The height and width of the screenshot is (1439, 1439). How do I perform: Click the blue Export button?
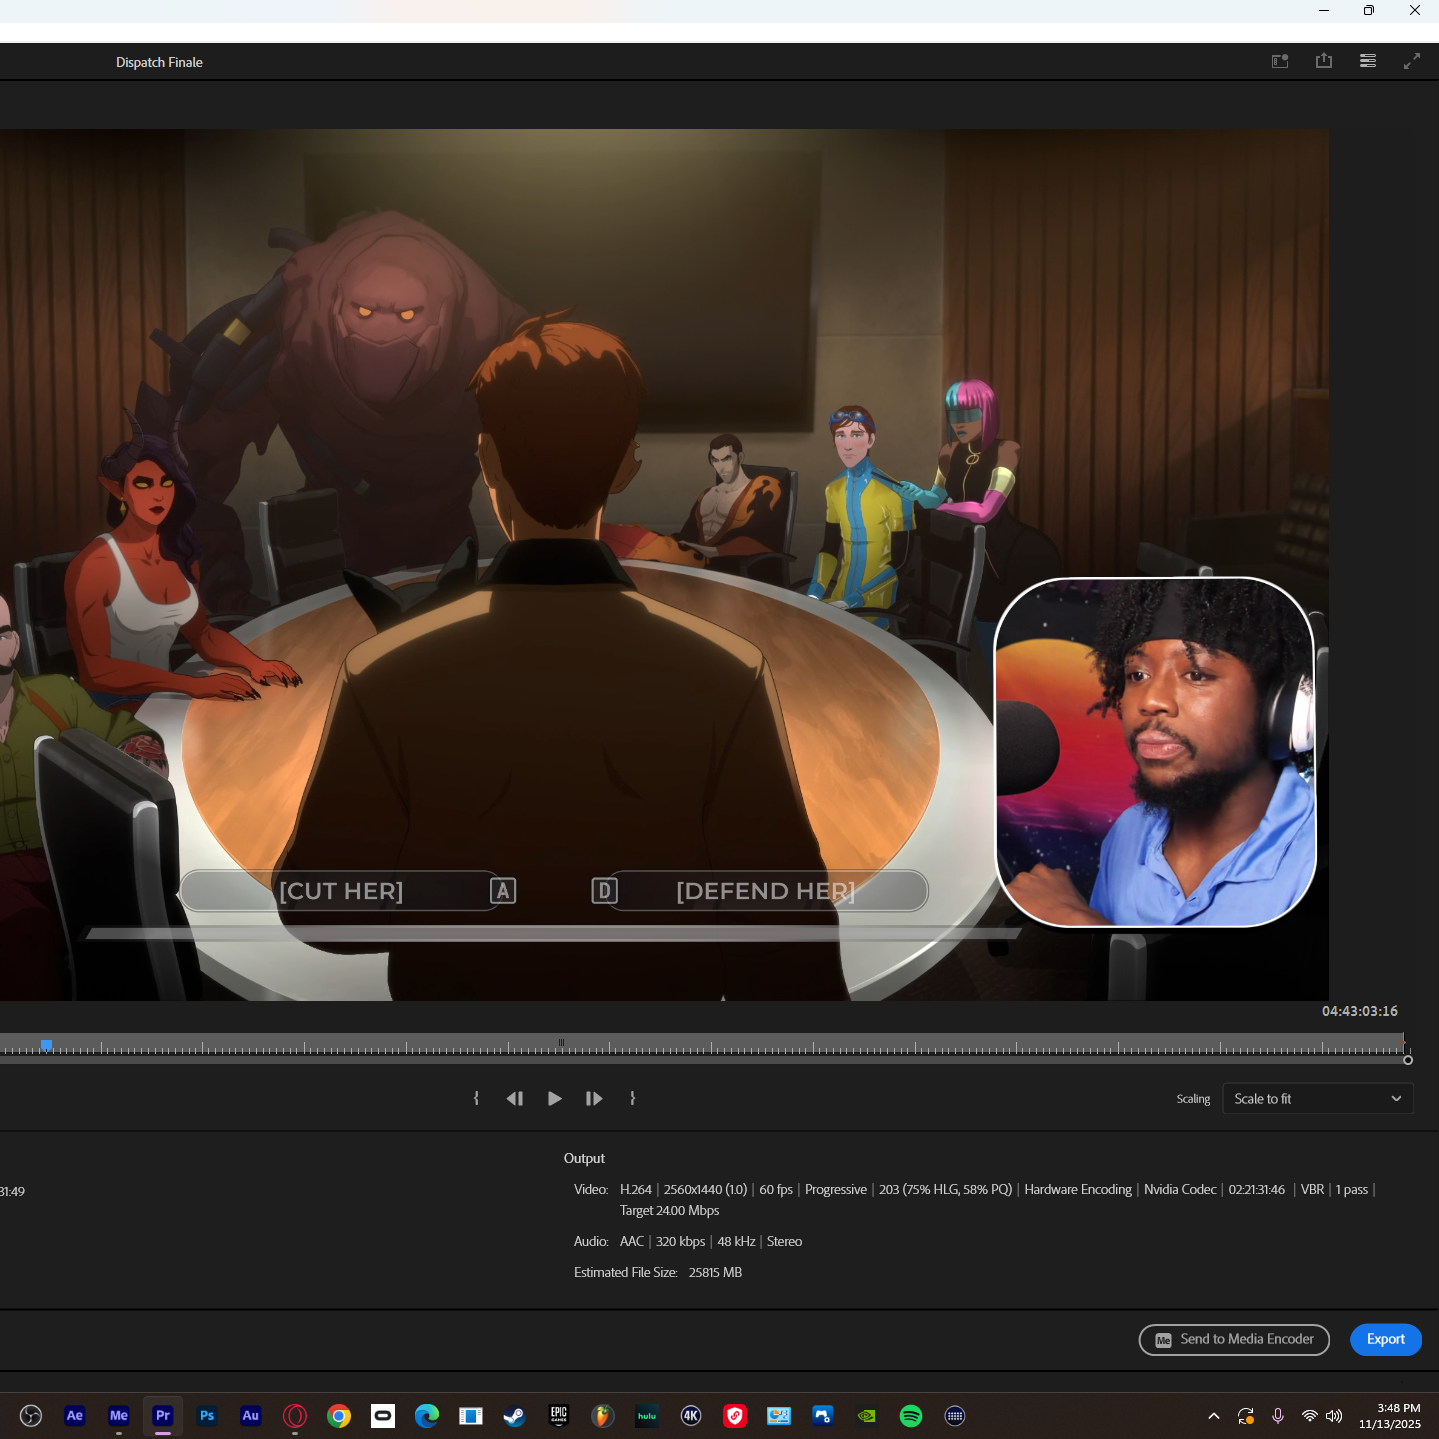[1385, 1339]
